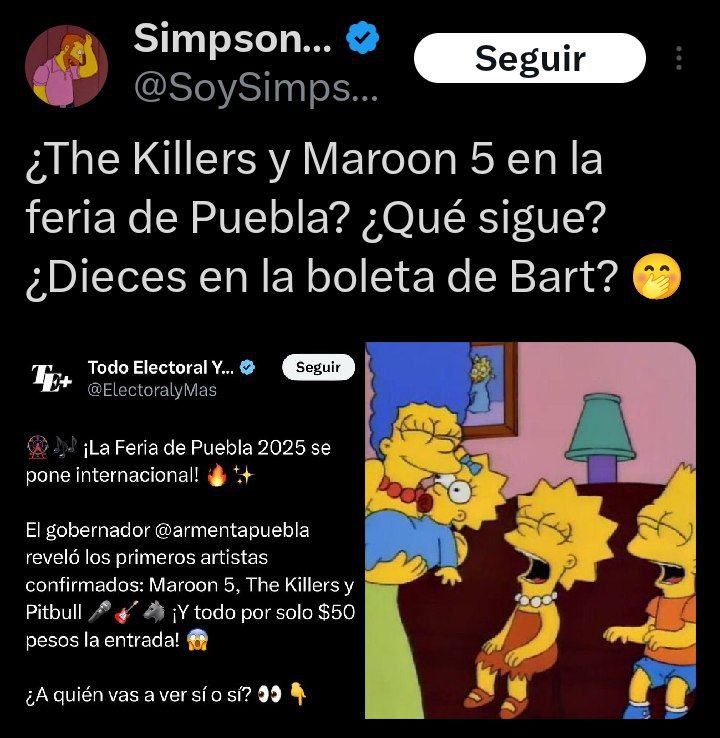Click the pointing down hand emoji
Viewport: 720px width, 738px height.
tap(299, 694)
